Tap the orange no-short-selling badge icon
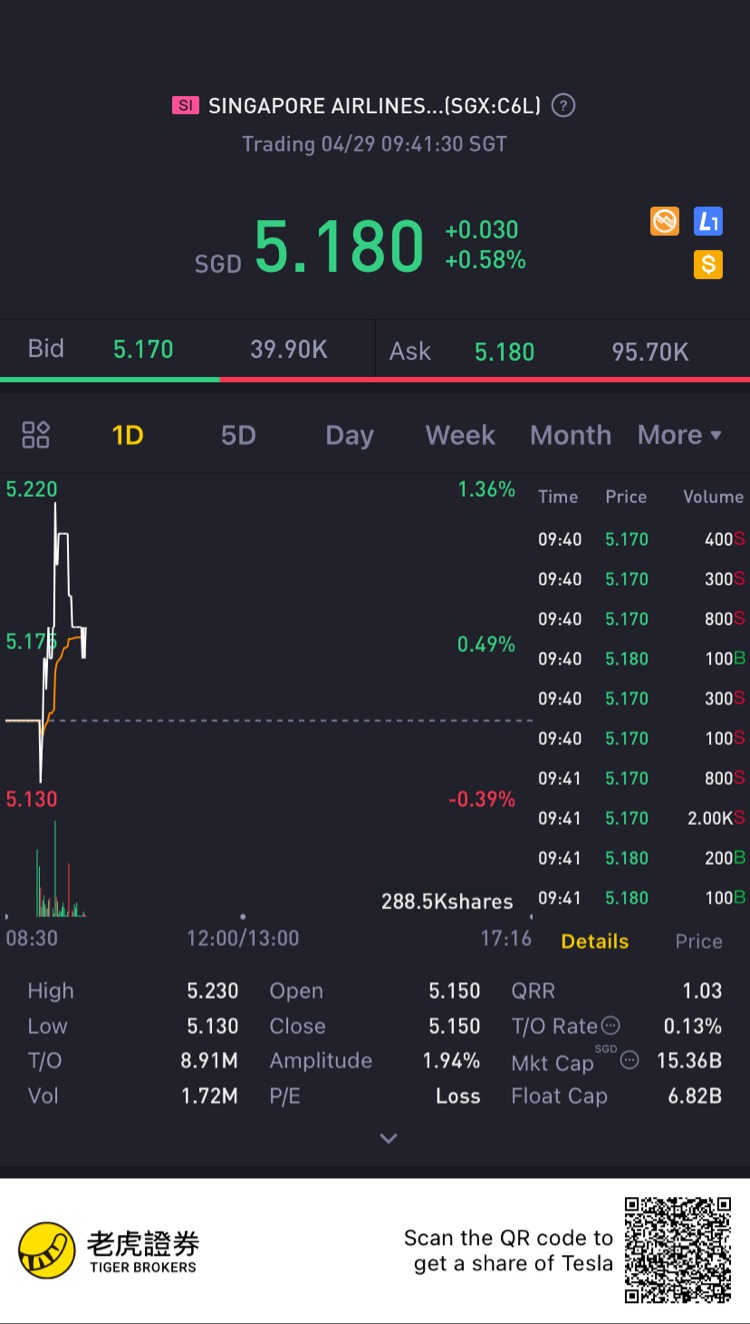 pos(665,221)
